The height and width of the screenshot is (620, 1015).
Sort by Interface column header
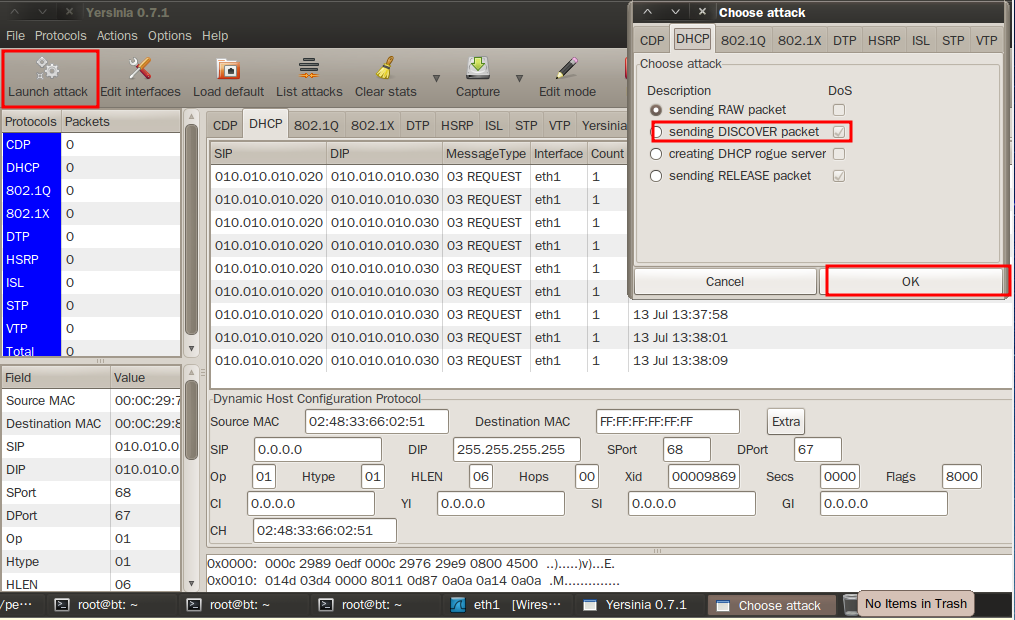pos(558,153)
